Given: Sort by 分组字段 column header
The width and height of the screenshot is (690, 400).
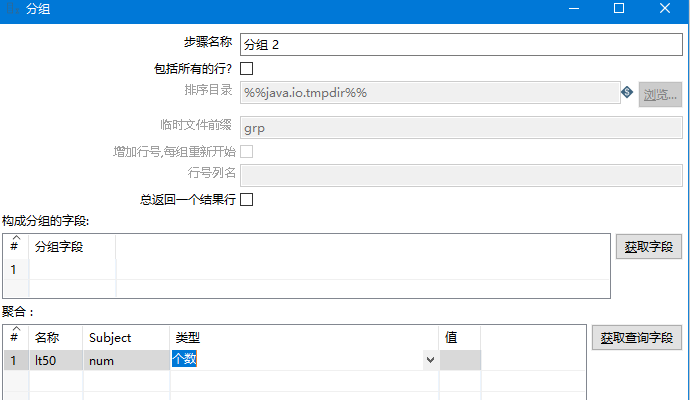Looking at the screenshot, I should (x=72, y=247).
